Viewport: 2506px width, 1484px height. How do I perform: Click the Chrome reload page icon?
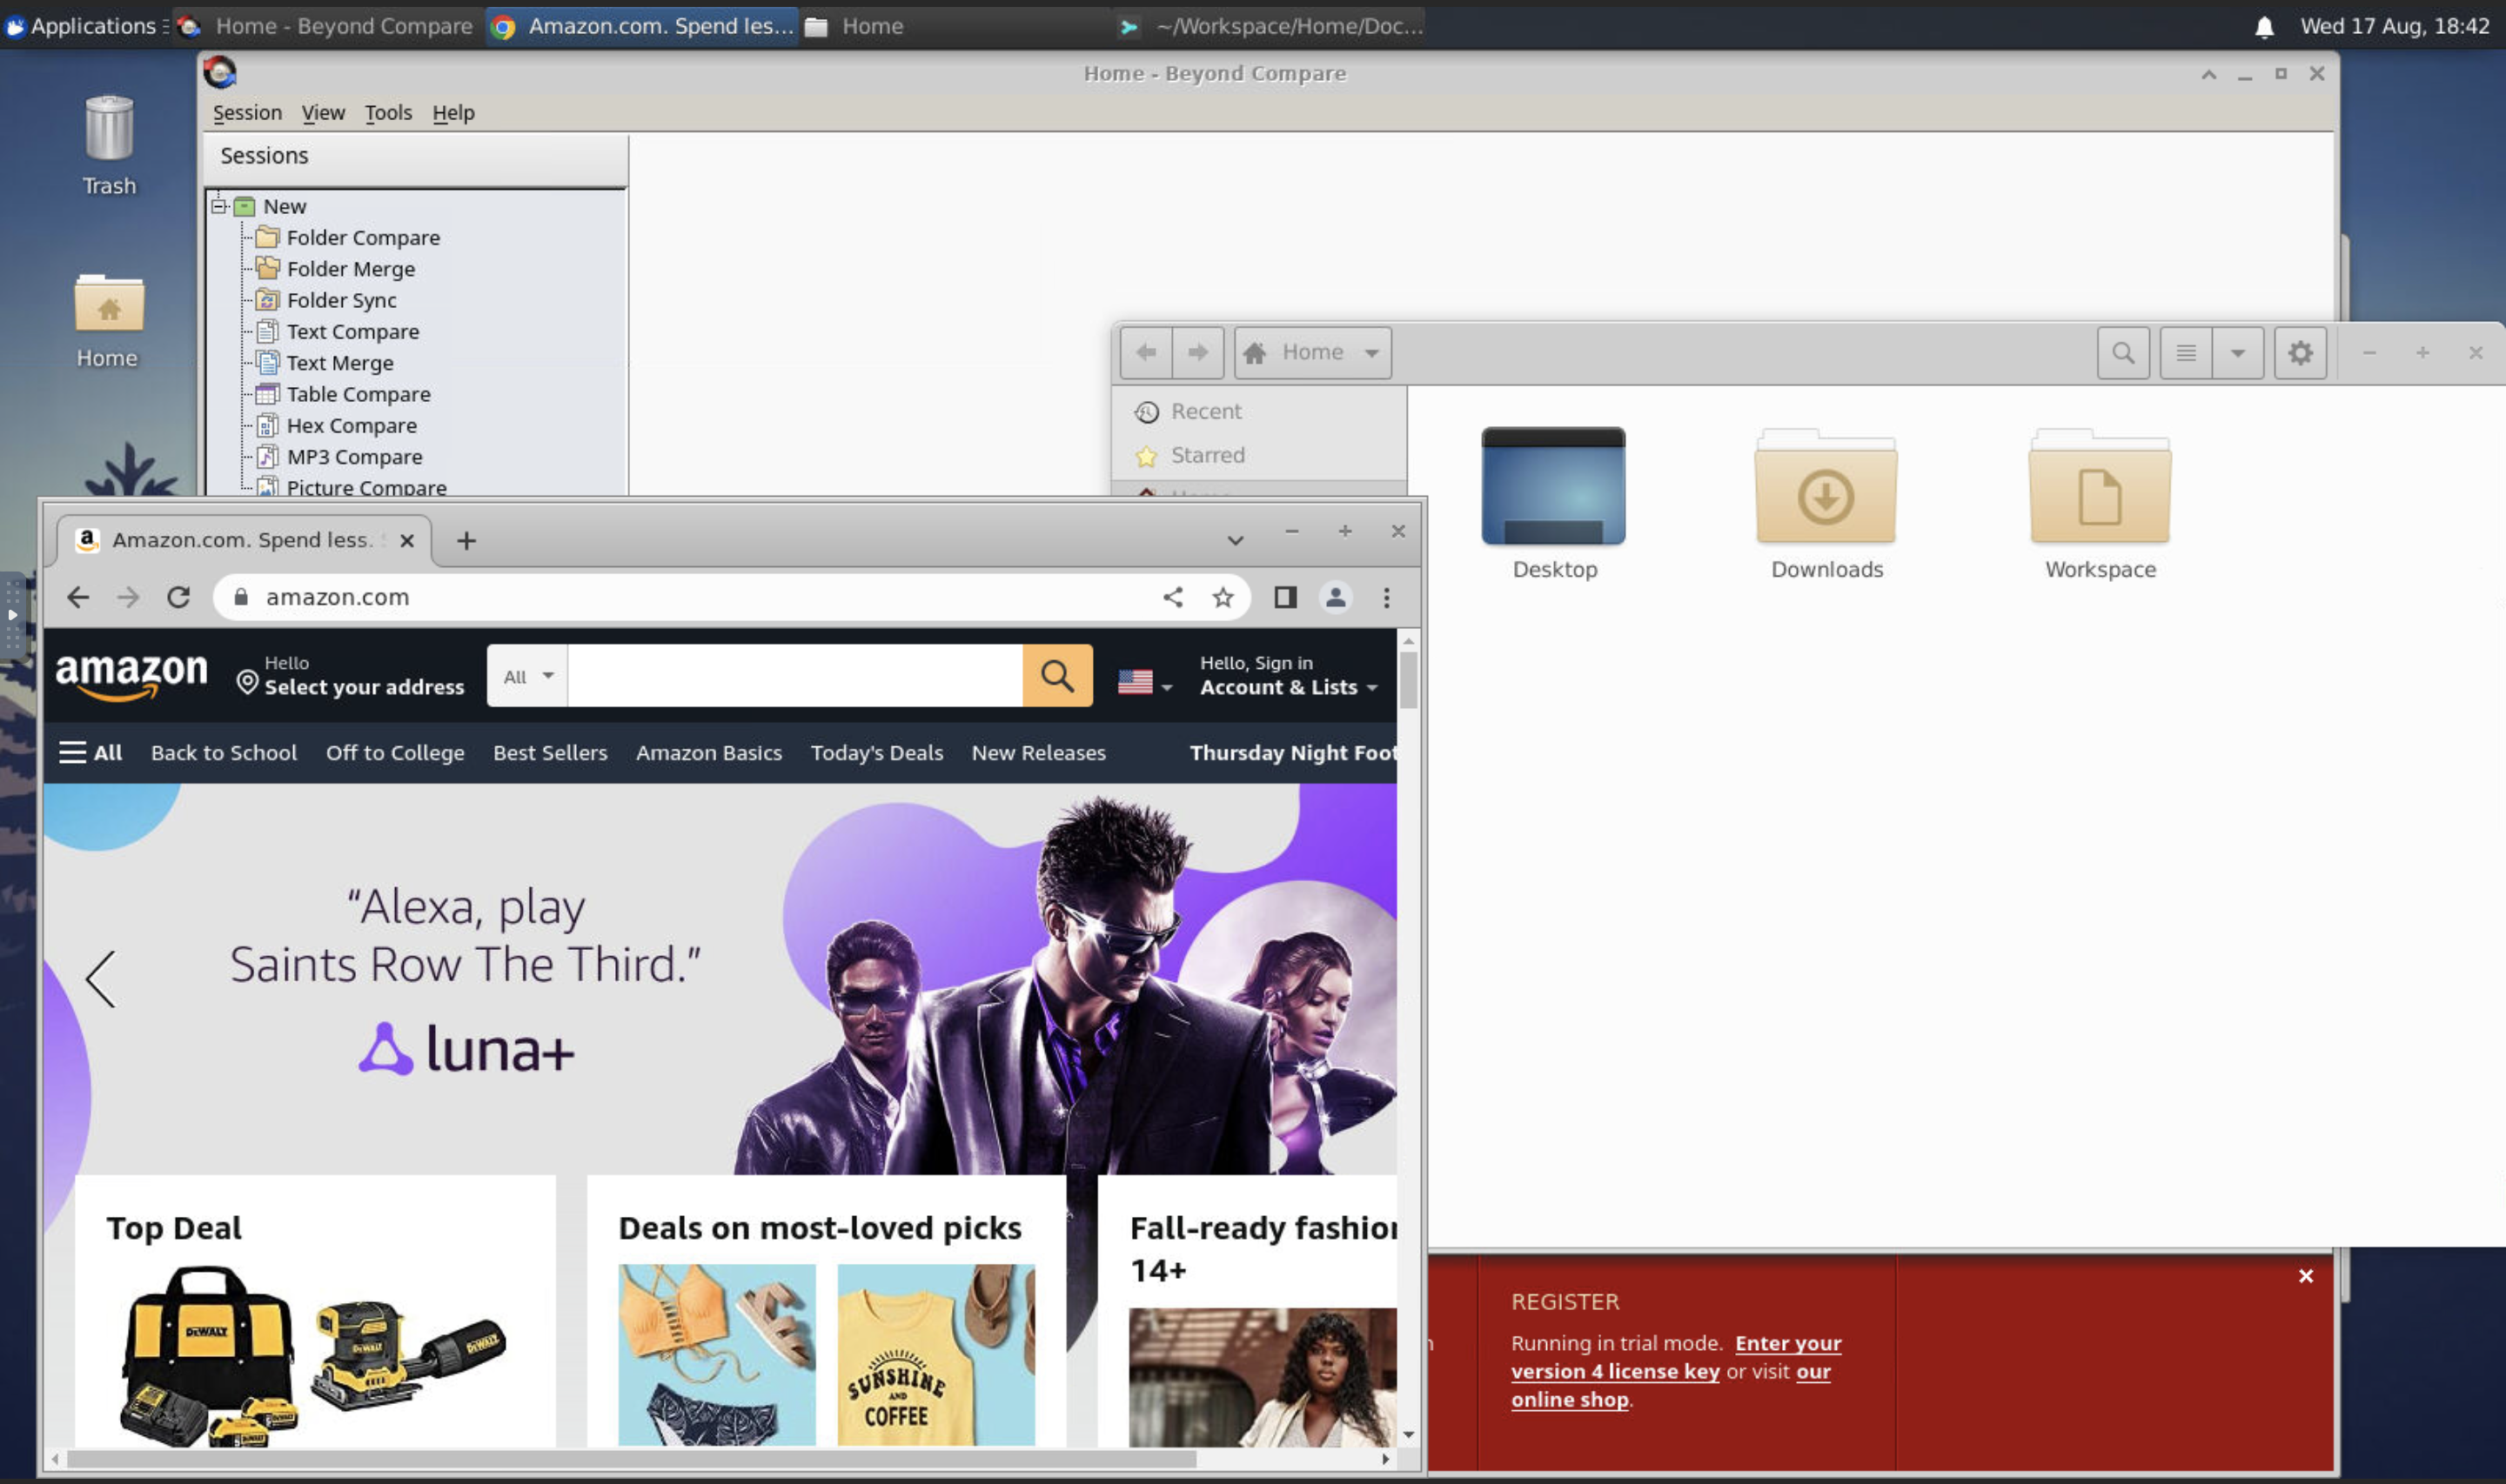178,597
